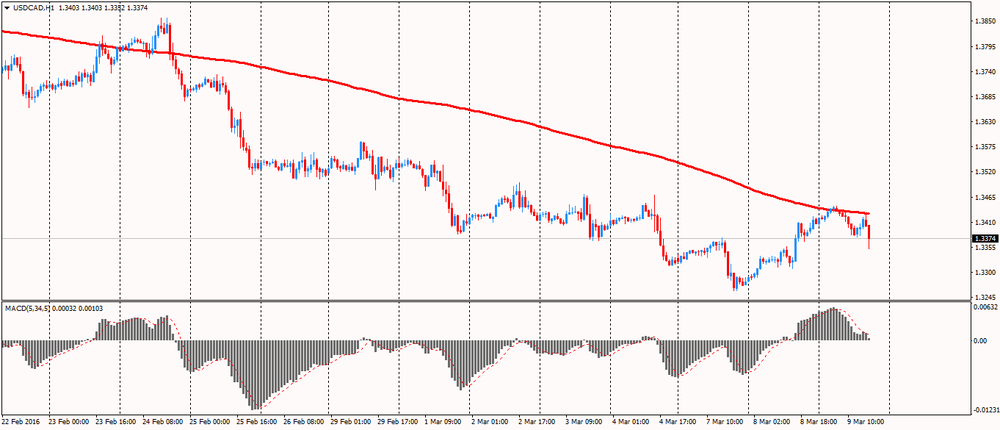Click the 23 Feb 16:00 time label
The image size is (1000, 430).
(x=116, y=422)
